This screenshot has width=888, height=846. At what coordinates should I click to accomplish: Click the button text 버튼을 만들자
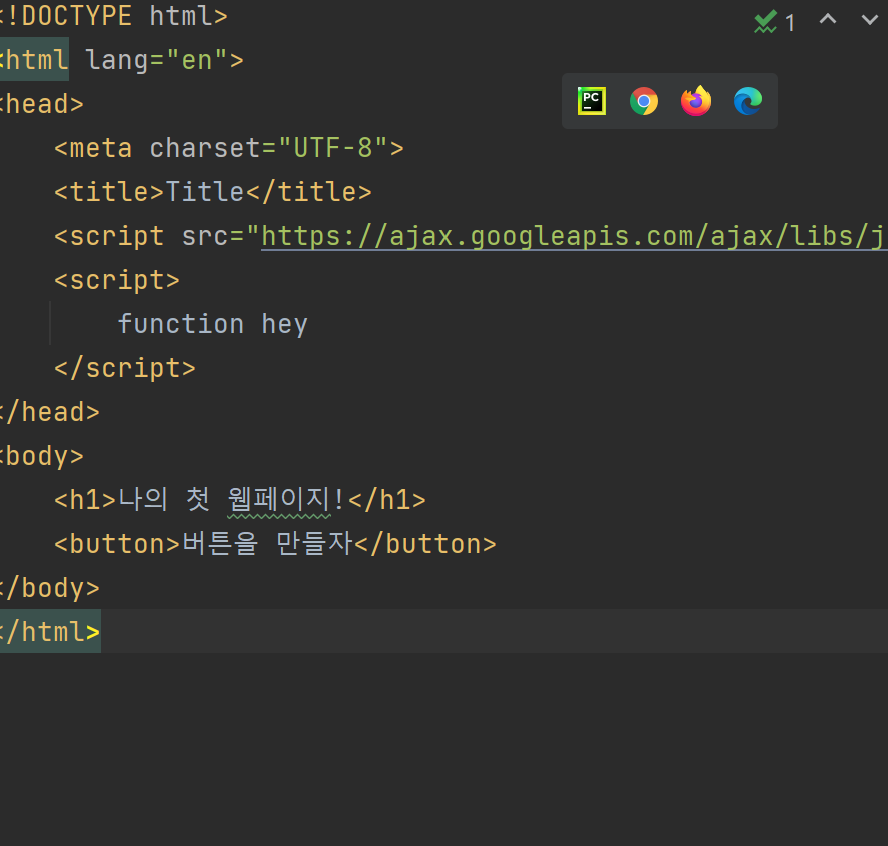click(x=267, y=544)
